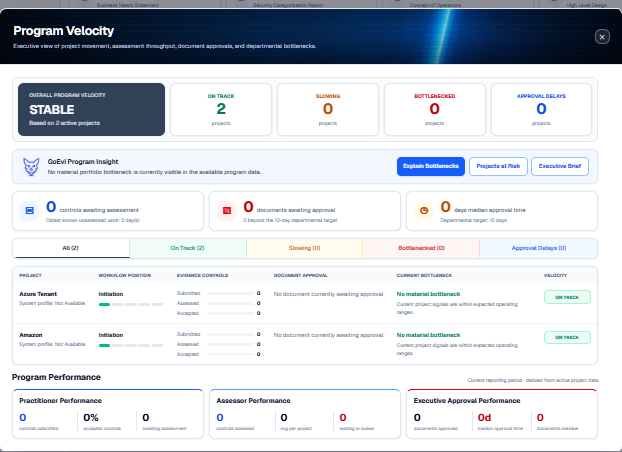
Task: Click Amazon's No material bottleneck text
Action: 428,335
